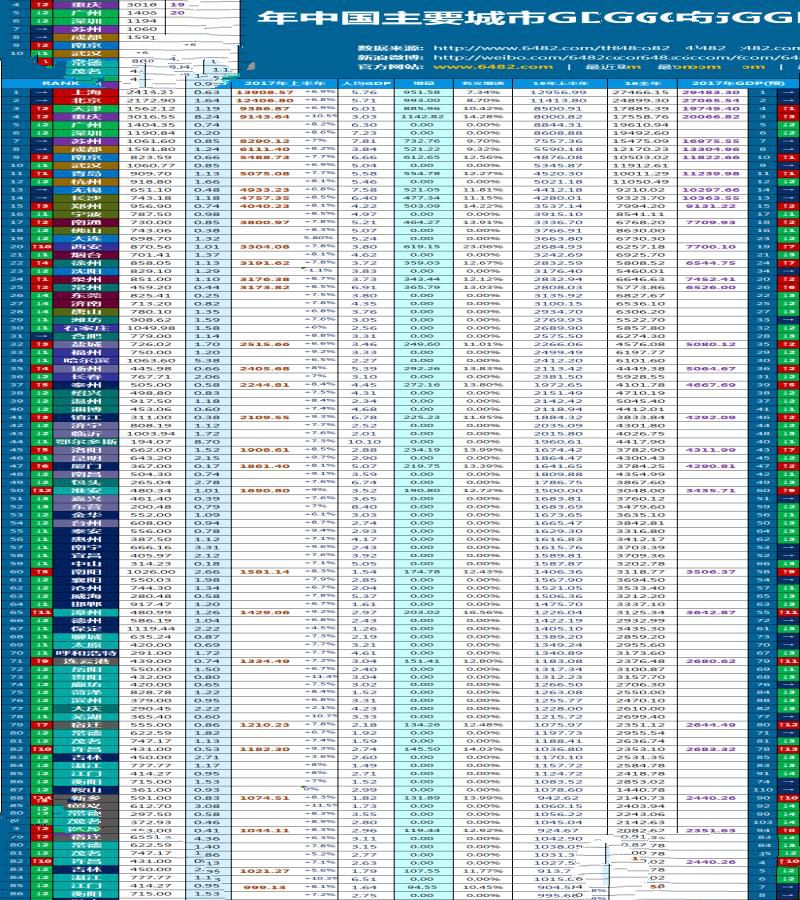Click the value "194.07" in row 44

[x=150, y=442]
